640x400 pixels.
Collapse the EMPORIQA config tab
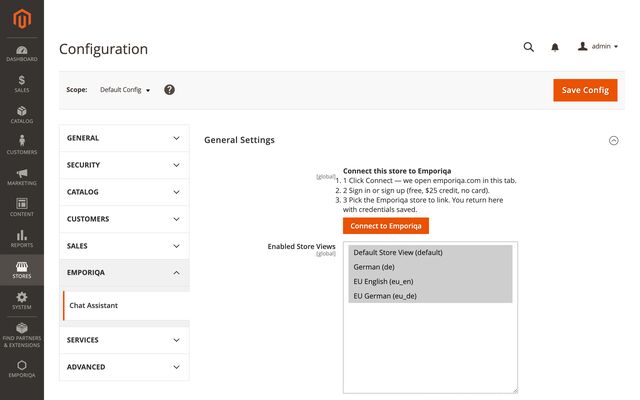point(124,273)
